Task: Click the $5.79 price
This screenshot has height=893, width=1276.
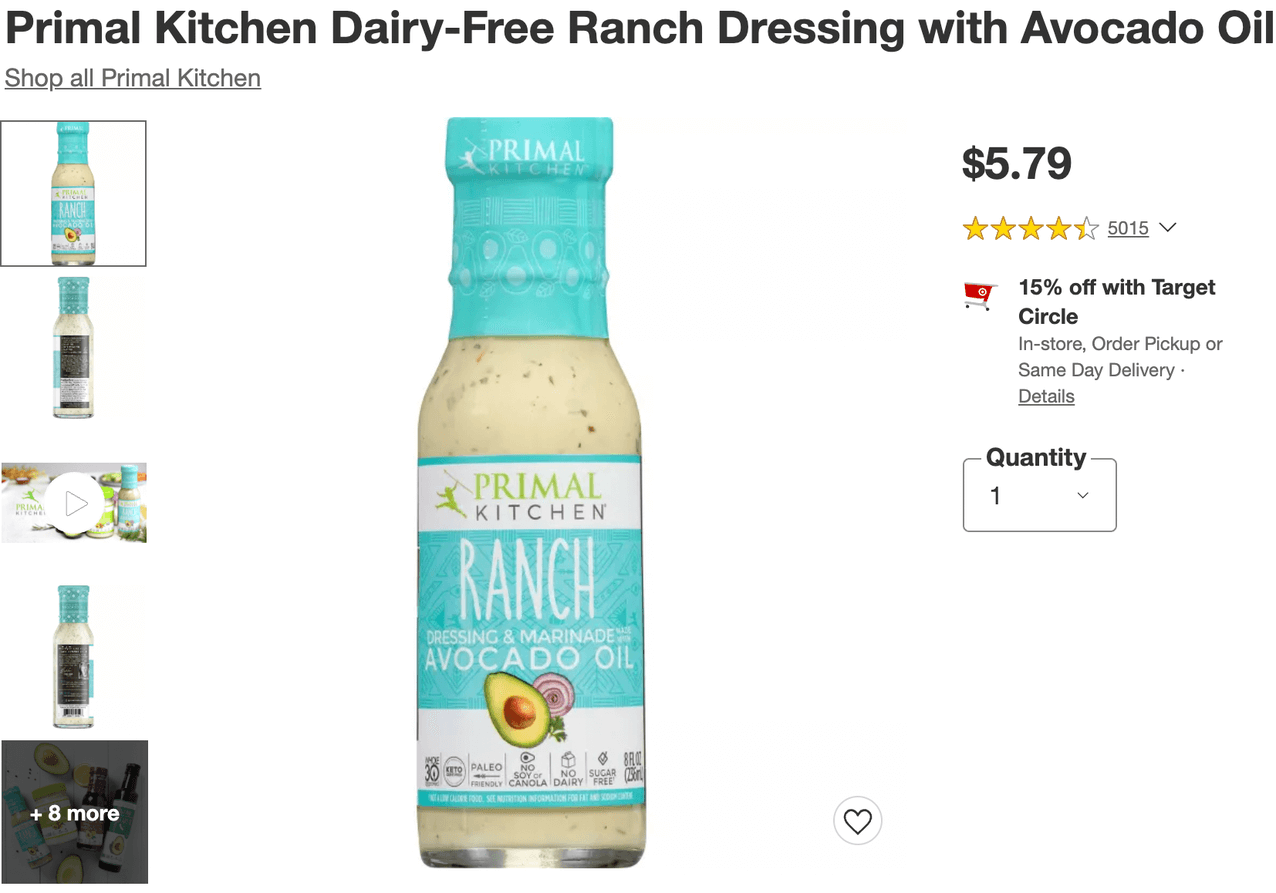Action: pos(1016,164)
